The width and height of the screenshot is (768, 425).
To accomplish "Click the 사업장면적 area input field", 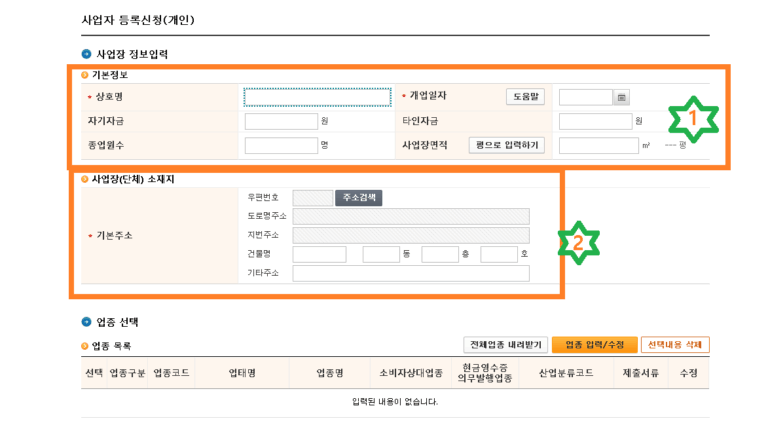I will point(597,146).
